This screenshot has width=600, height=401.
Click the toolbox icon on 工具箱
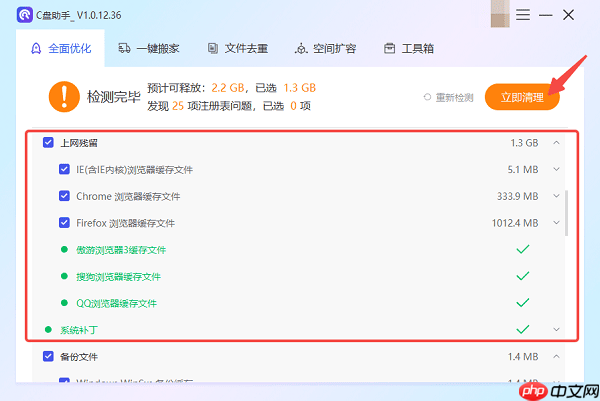[x=390, y=48]
